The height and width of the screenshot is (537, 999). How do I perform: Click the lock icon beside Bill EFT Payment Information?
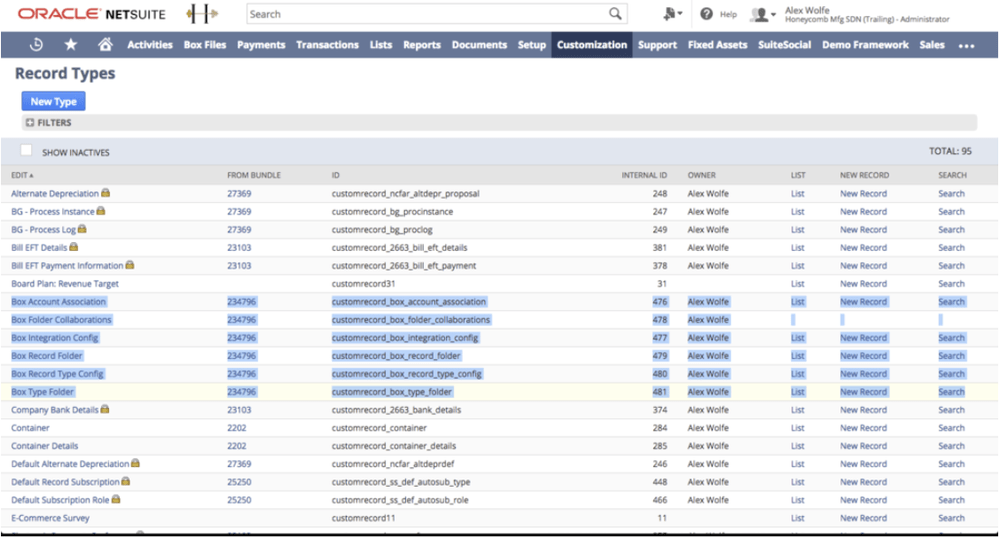[x=130, y=264]
